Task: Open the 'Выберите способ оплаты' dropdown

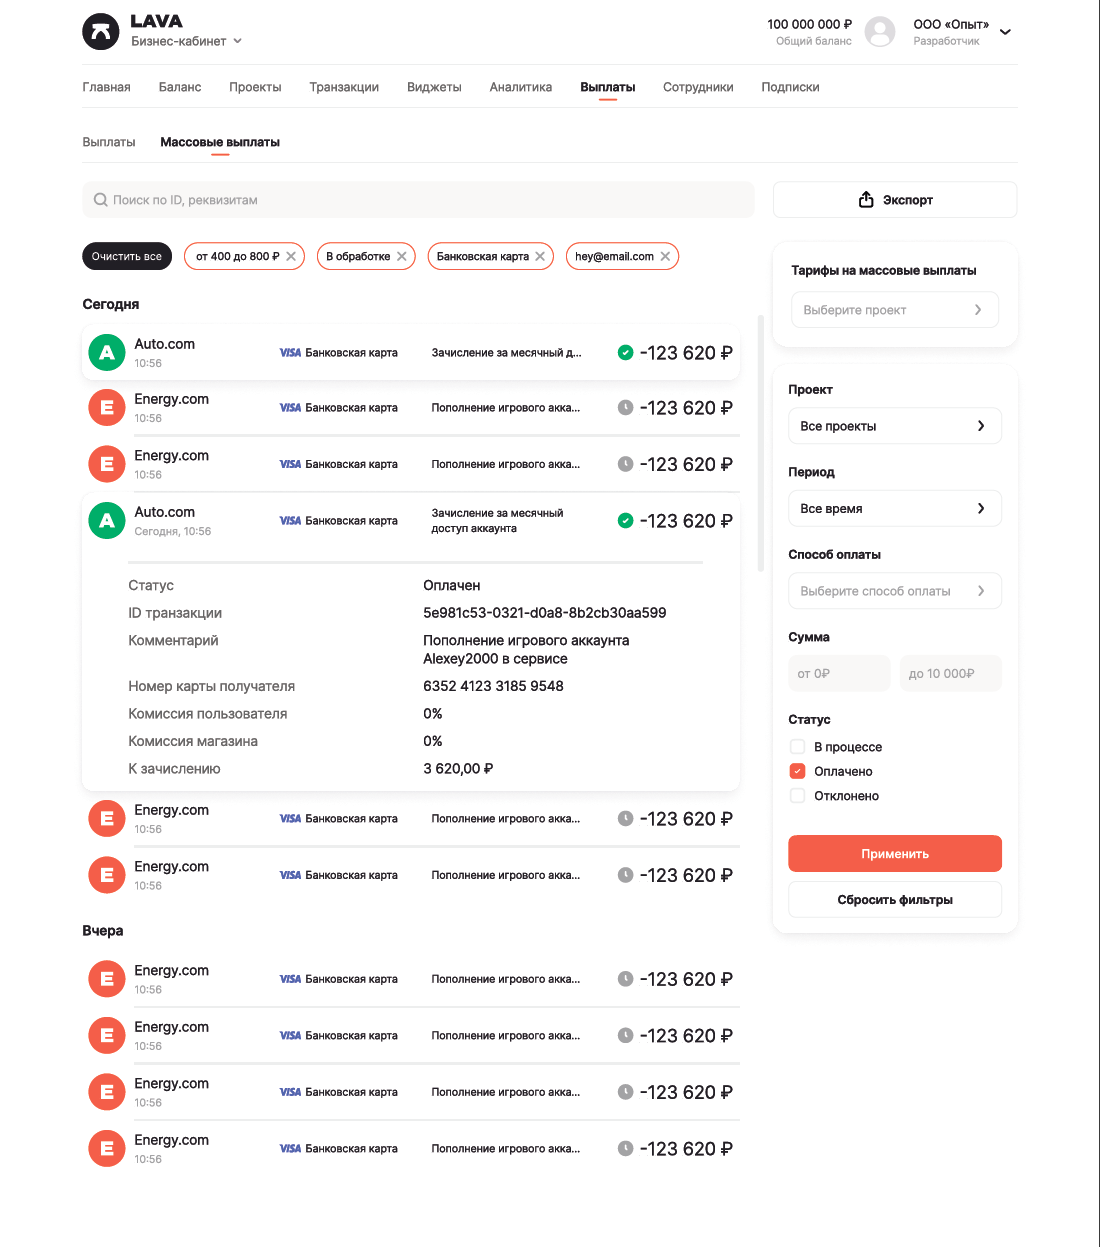Action: (x=894, y=591)
